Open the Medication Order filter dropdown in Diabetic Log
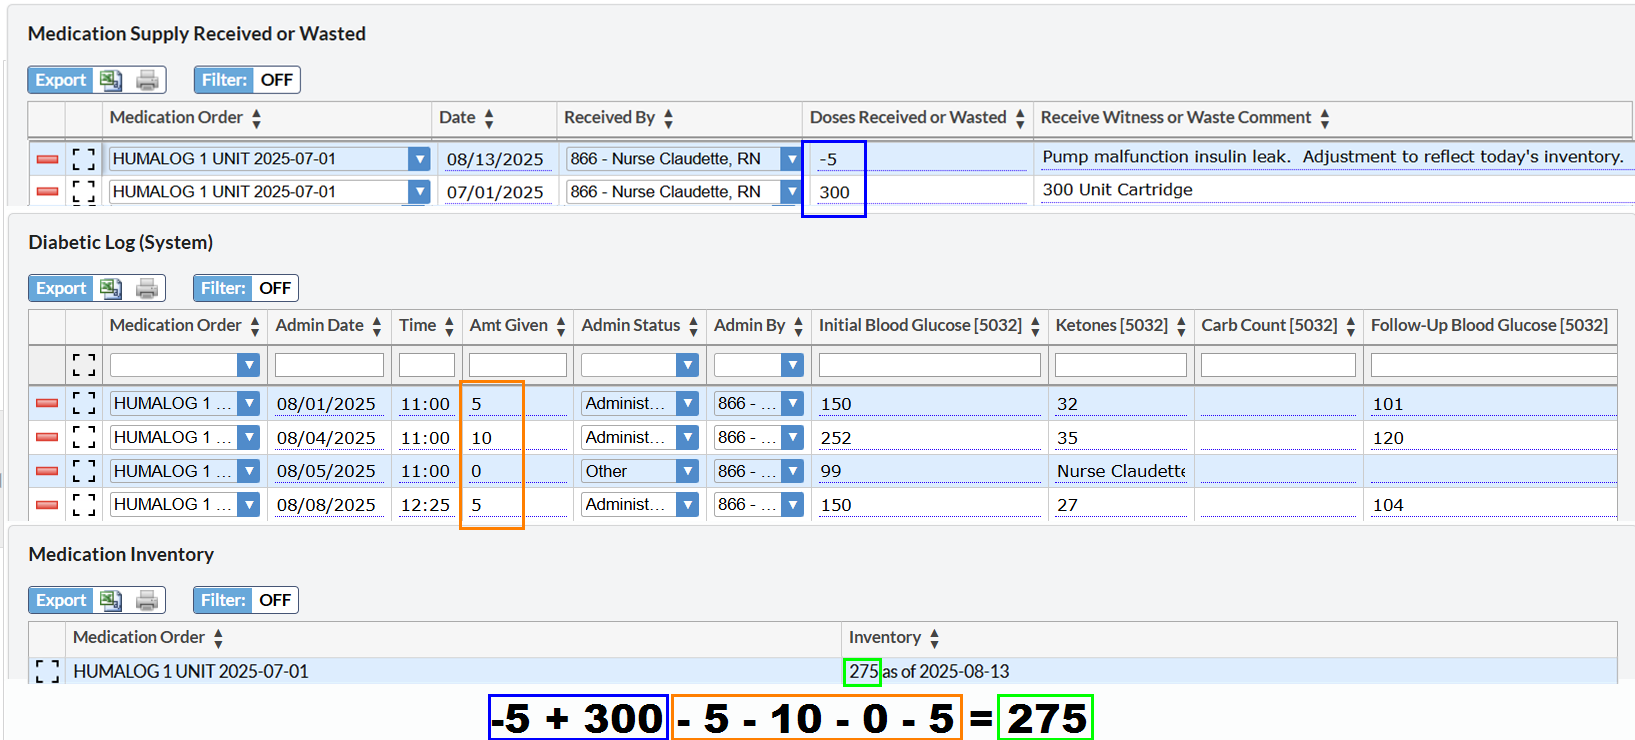1635x740 pixels. coord(248,365)
